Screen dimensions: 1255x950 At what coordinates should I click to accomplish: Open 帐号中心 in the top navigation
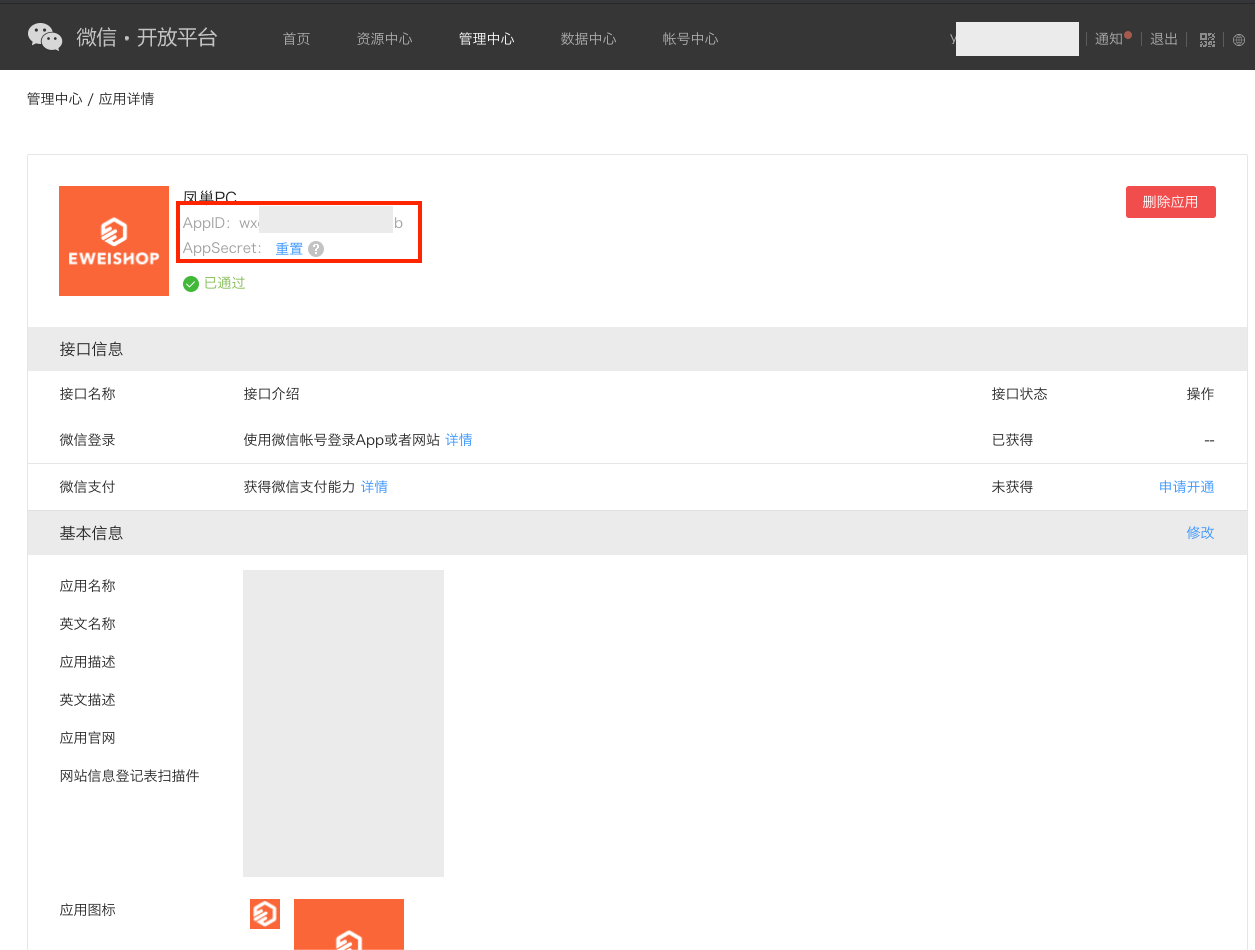[691, 39]
